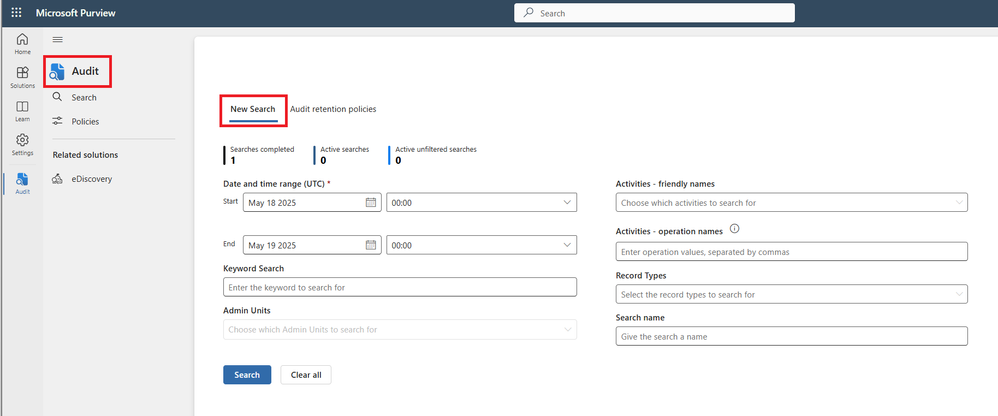Image resolution: width=998 pixels, height=416 pixels.
Task: Click the Start date field May 18 2025
Action: pos(313,202)
